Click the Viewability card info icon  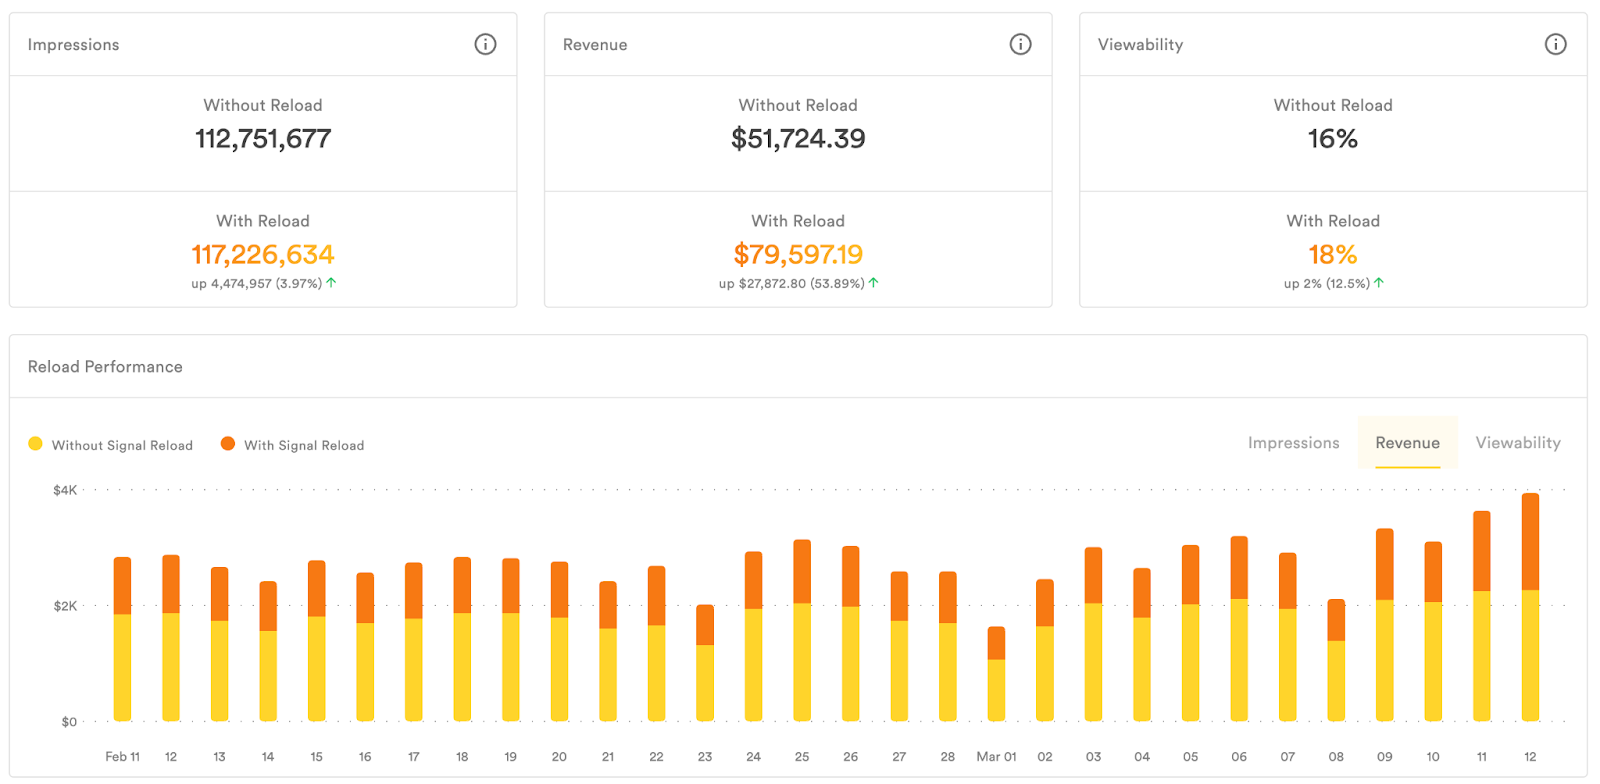(1555, 44)
